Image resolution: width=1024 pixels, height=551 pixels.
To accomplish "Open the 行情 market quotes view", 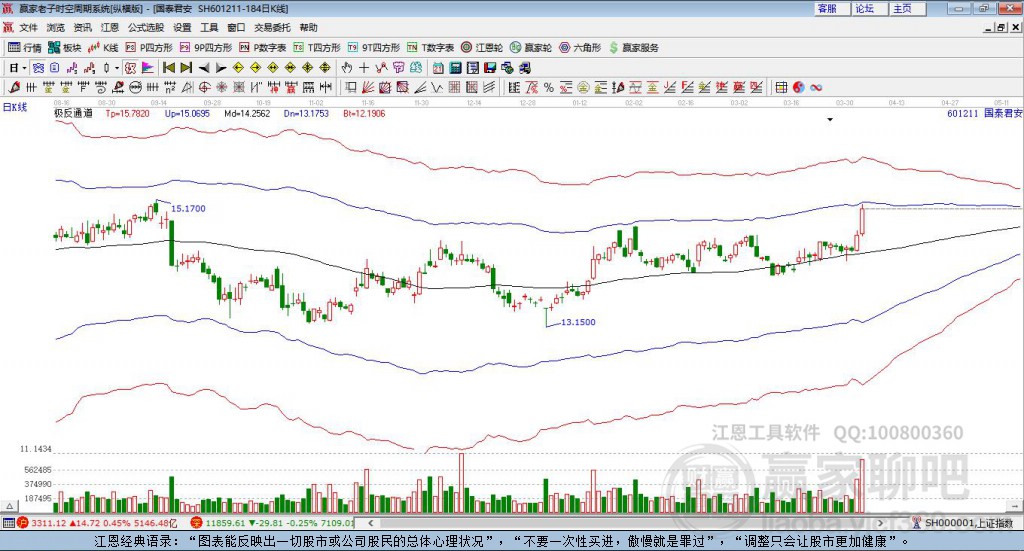I will tap(25, 48).
